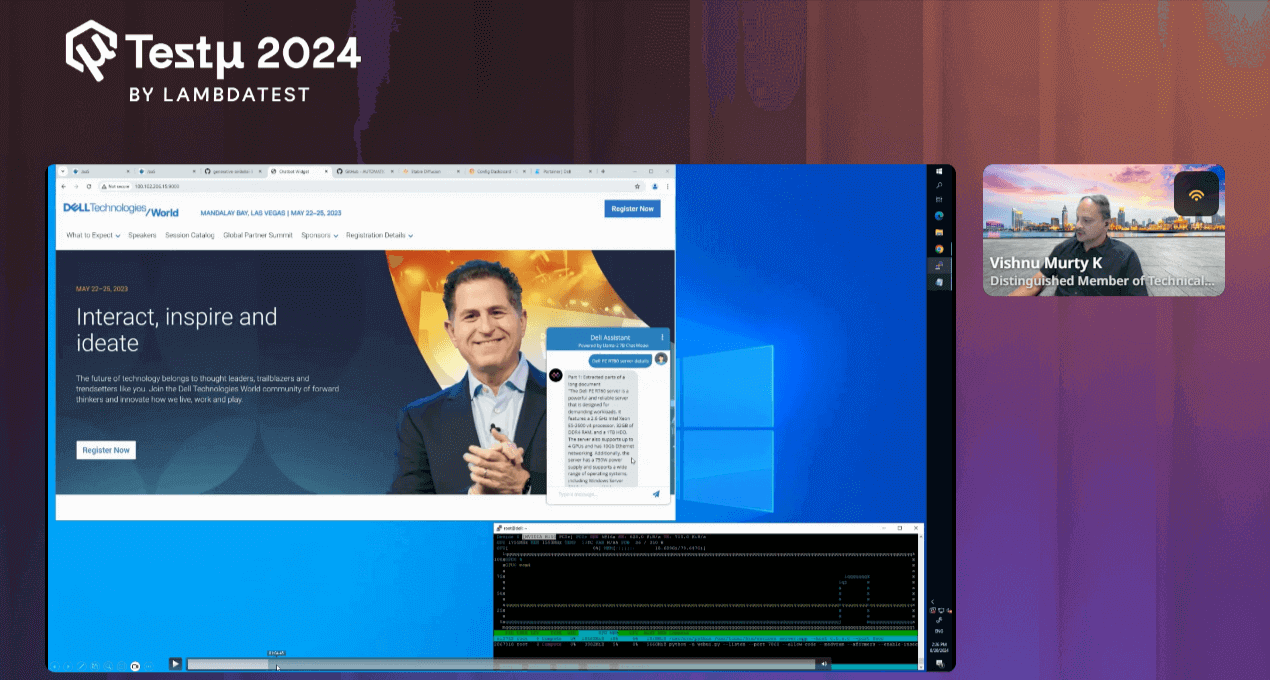1270x680 pixels.
Task: Click the browser back arrow
Action: (x=64, y=186)
